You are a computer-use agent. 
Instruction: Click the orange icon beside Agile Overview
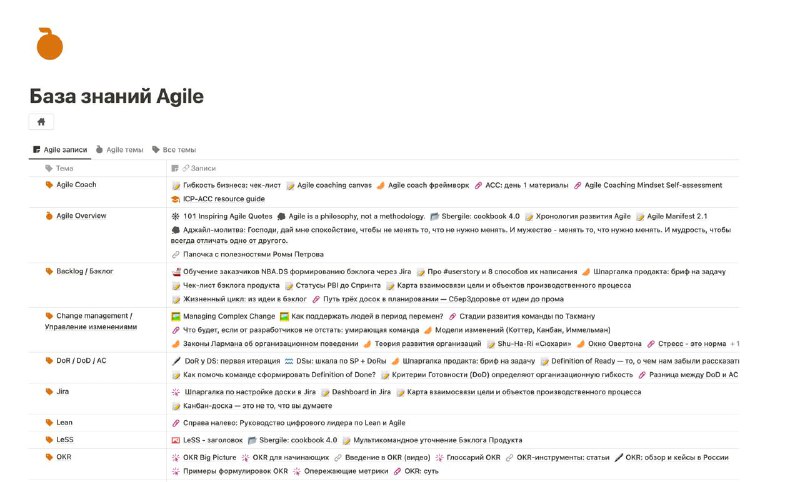[49, 216]
